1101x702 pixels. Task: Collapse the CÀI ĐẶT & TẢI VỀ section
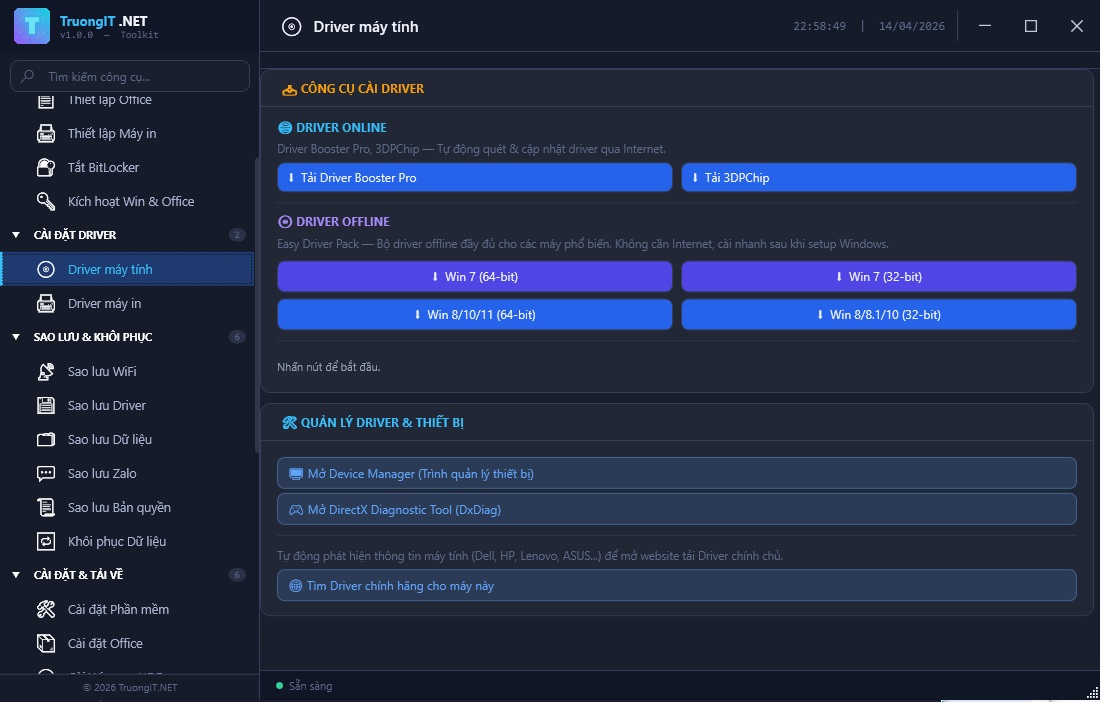(16, 575)
